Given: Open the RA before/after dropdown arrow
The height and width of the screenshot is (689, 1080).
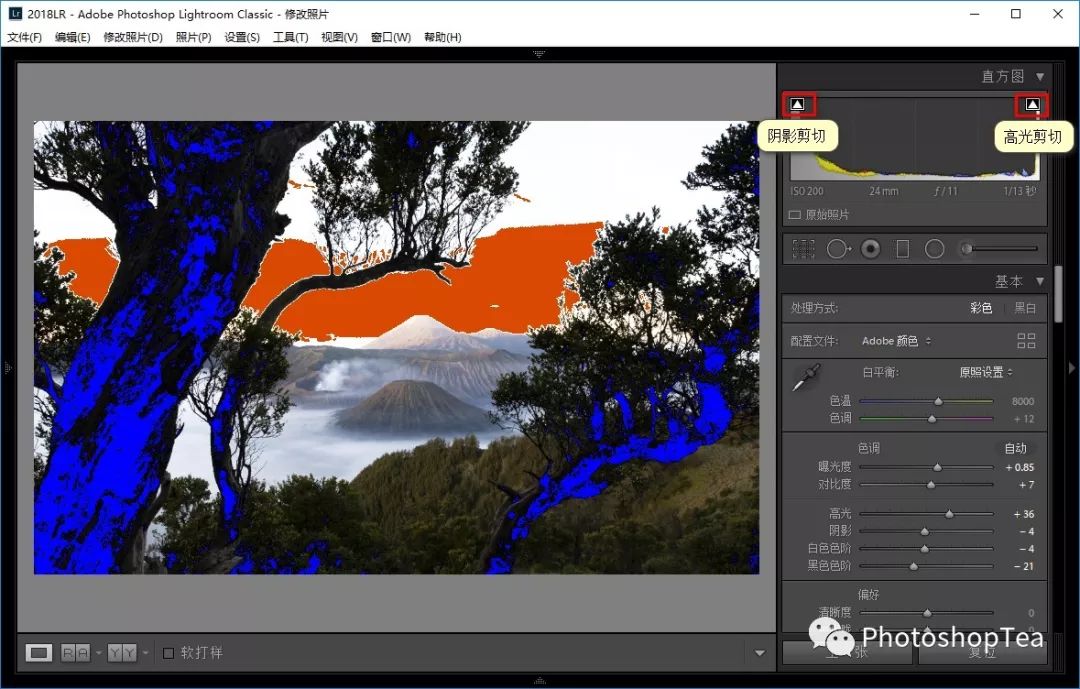Looking at the screenshot, I should pos(98,652).
